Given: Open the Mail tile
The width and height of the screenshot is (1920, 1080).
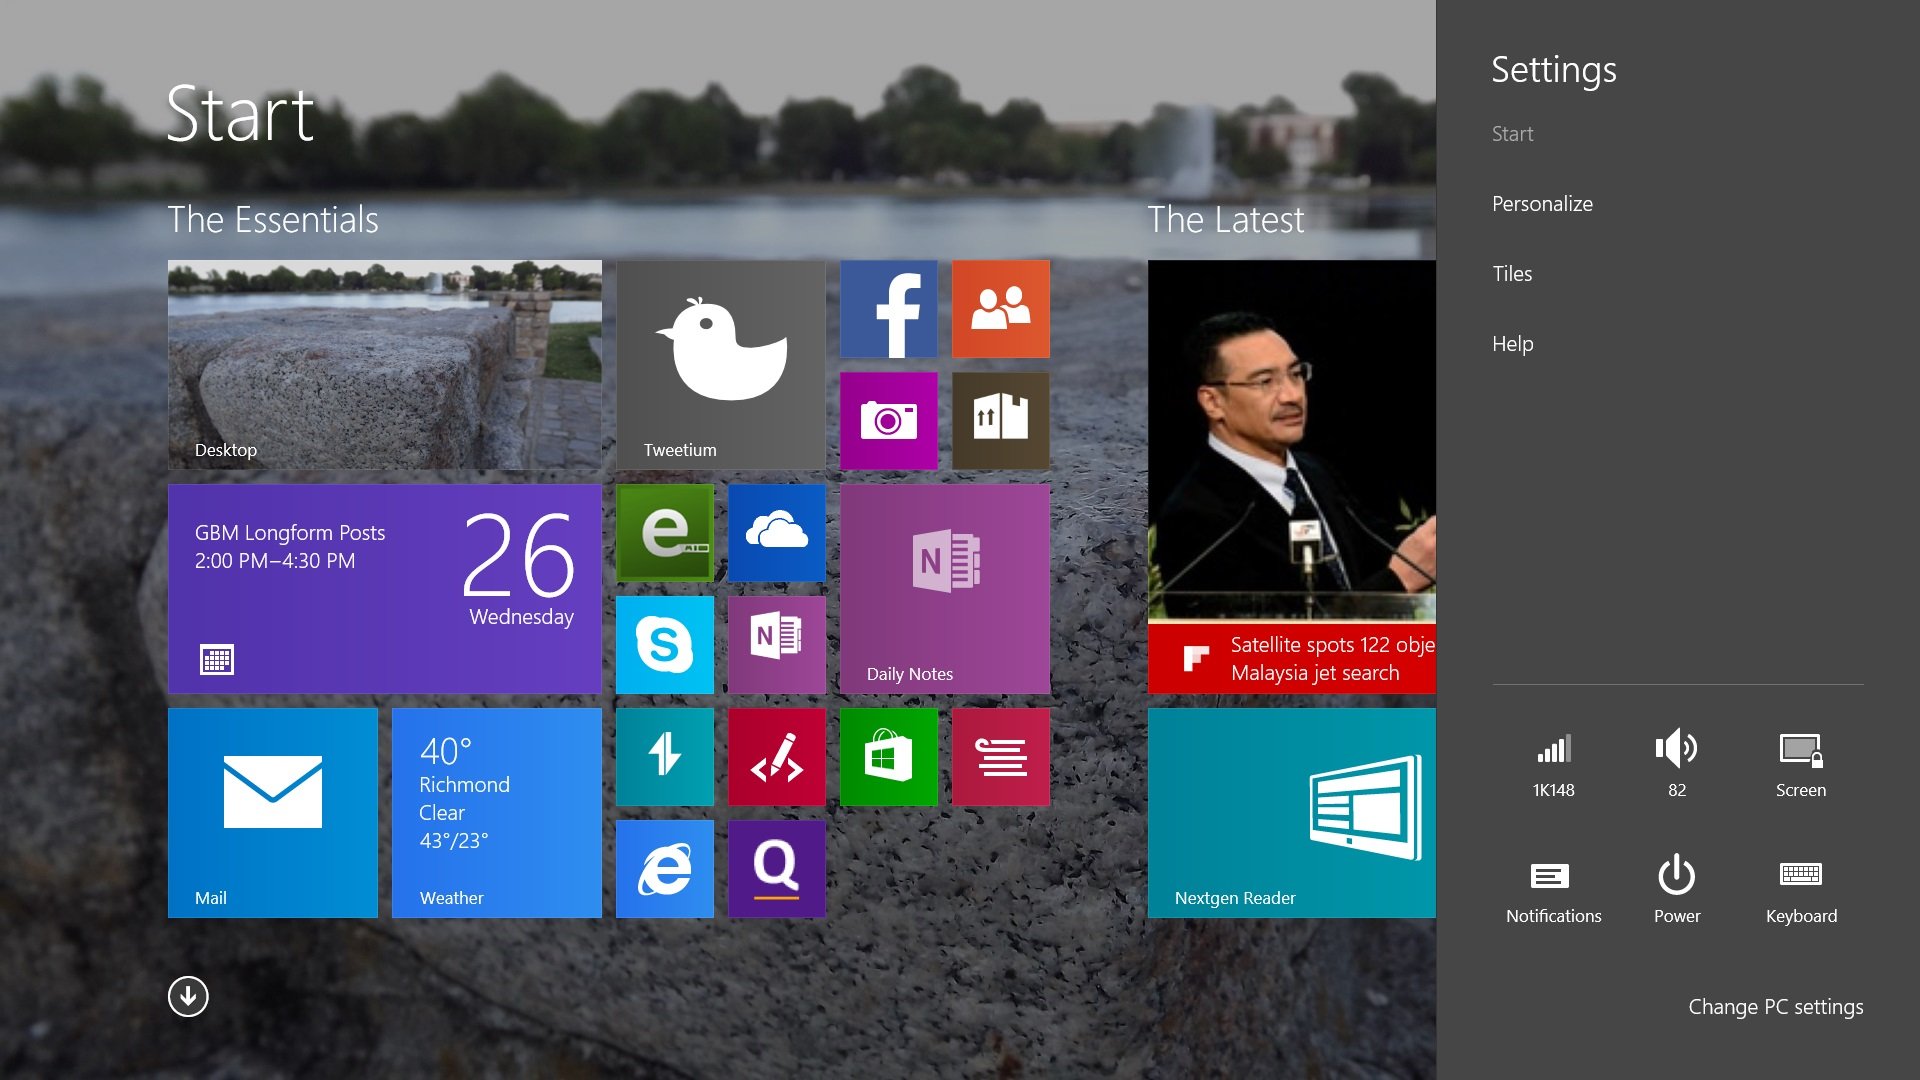Looking at the screenshot, I should [273, 813].
